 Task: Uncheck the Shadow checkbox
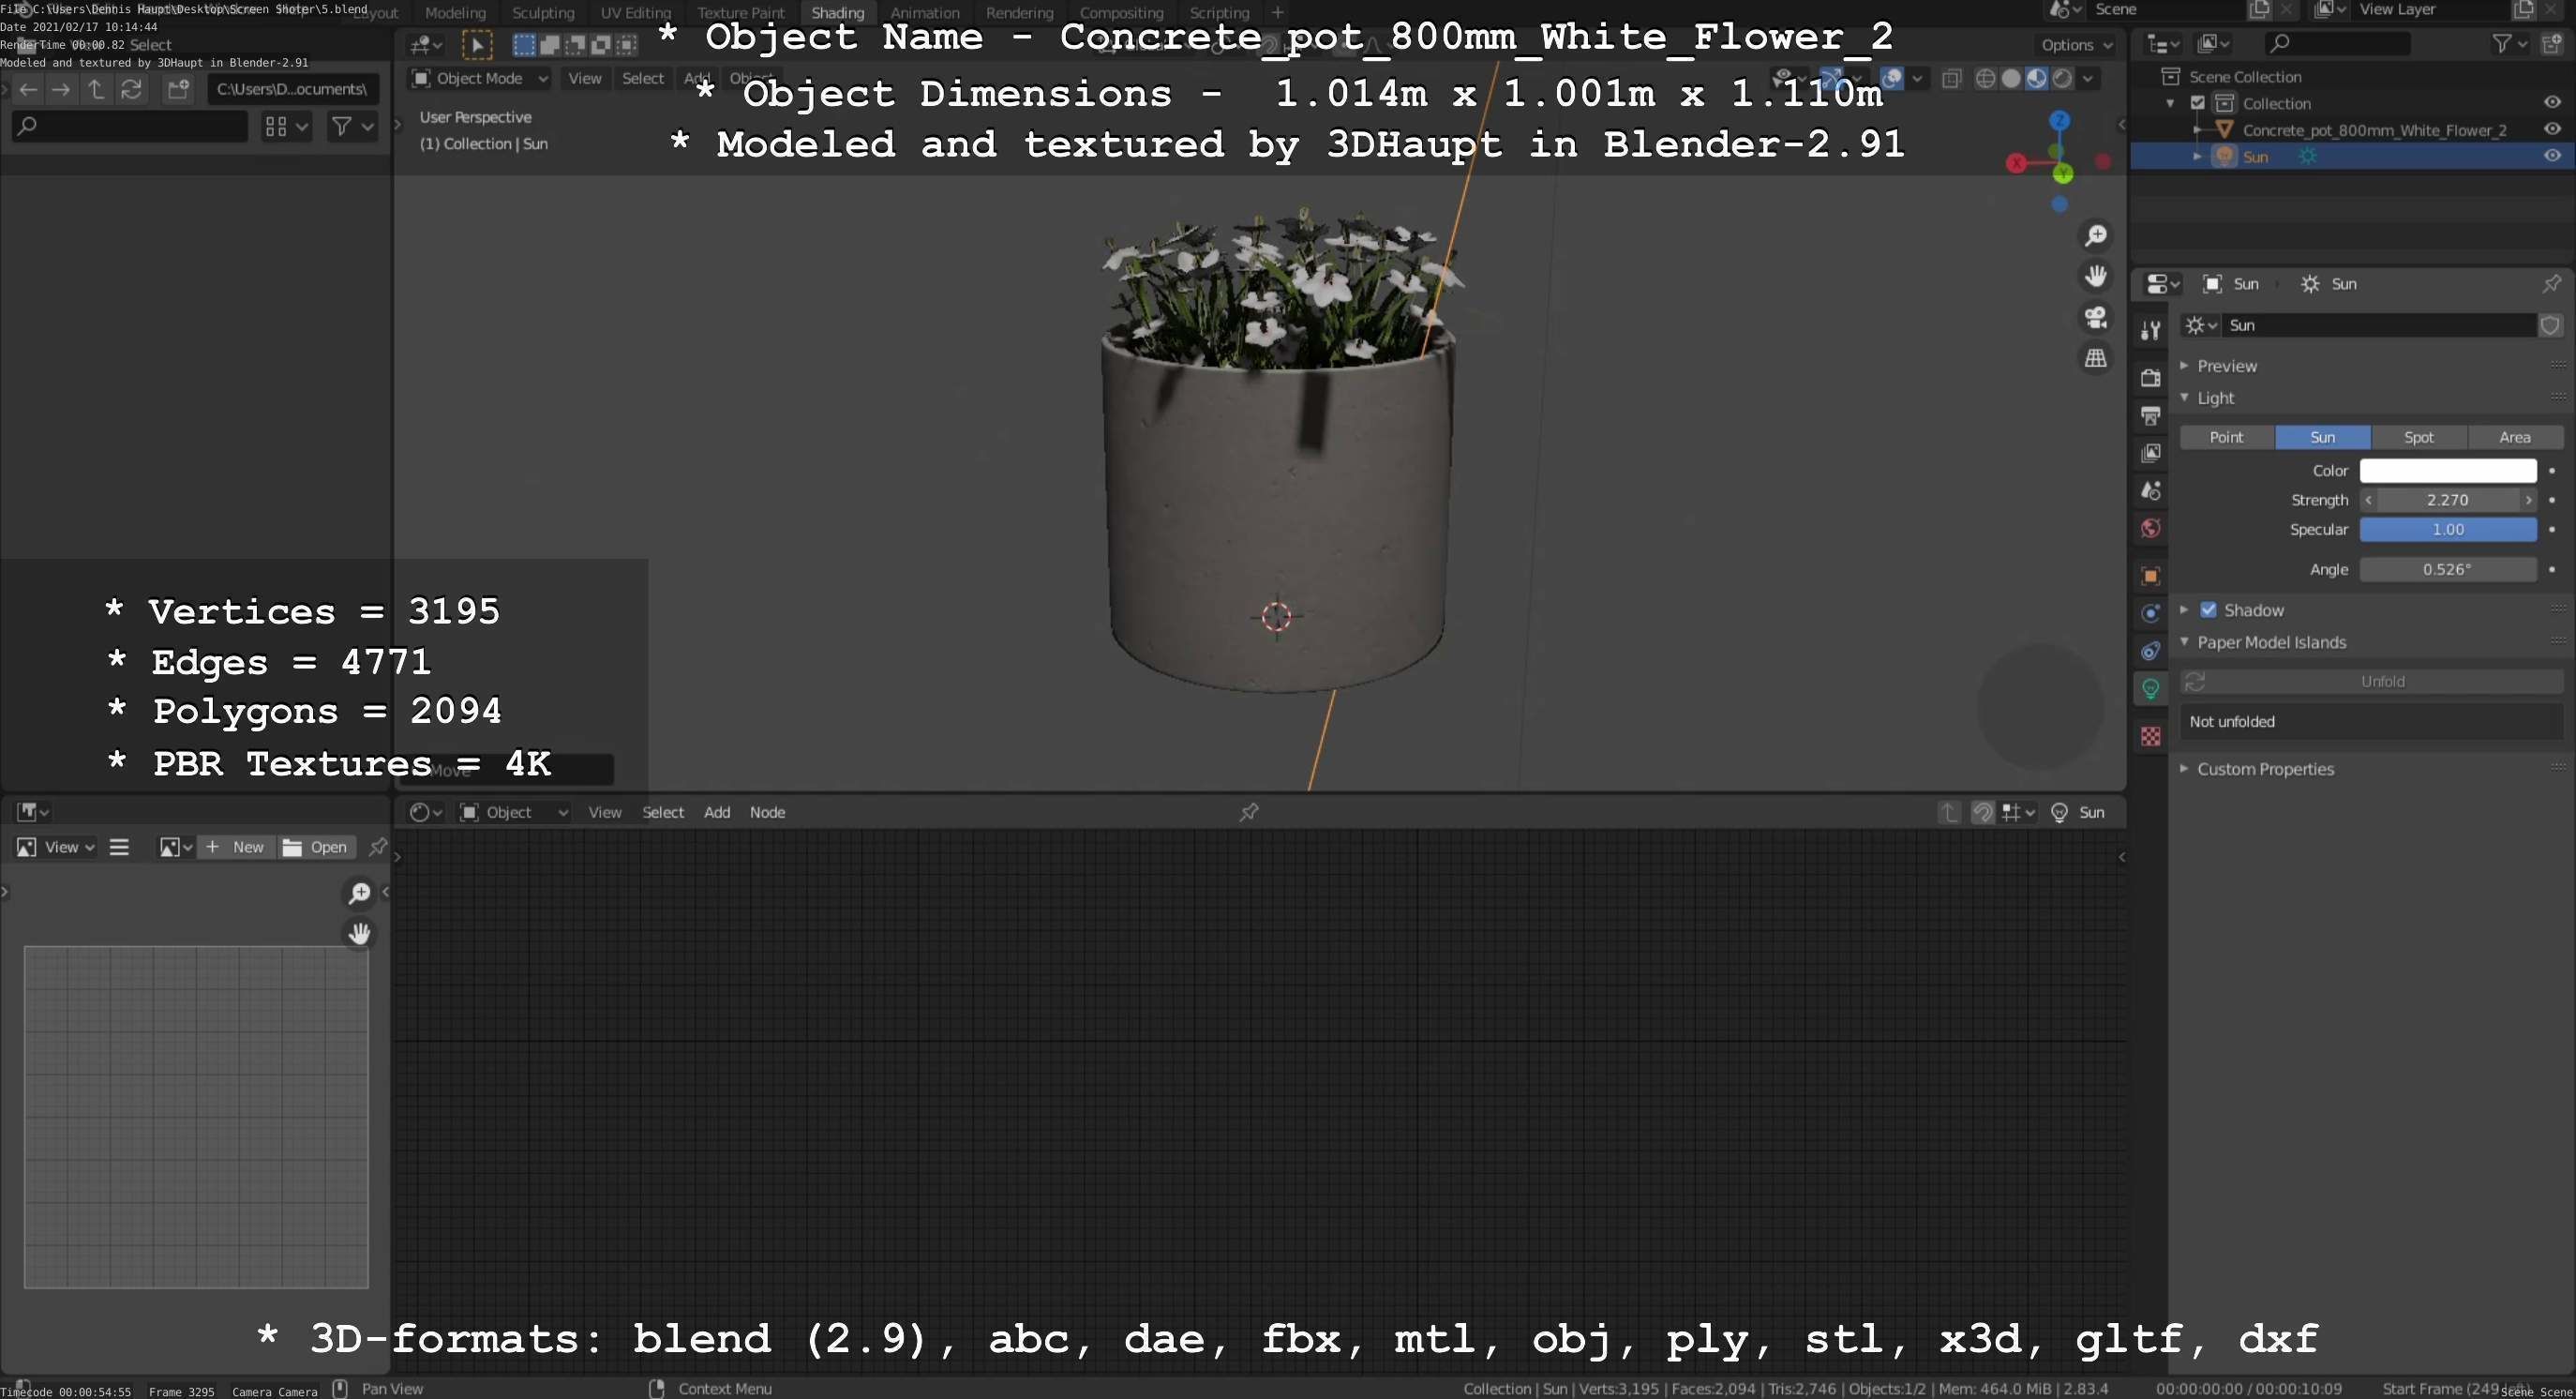coord(2208,610)
